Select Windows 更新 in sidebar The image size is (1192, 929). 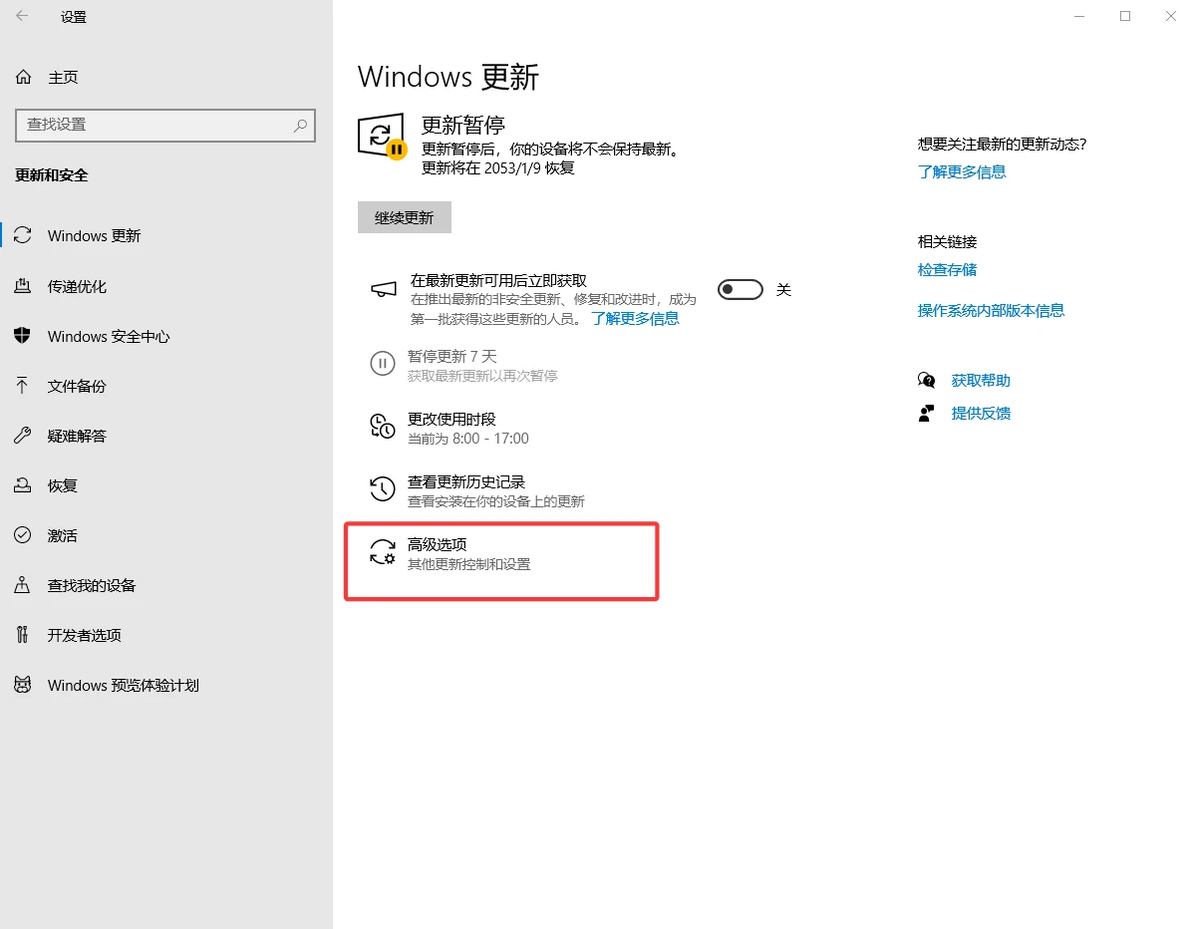coord(94,236)
